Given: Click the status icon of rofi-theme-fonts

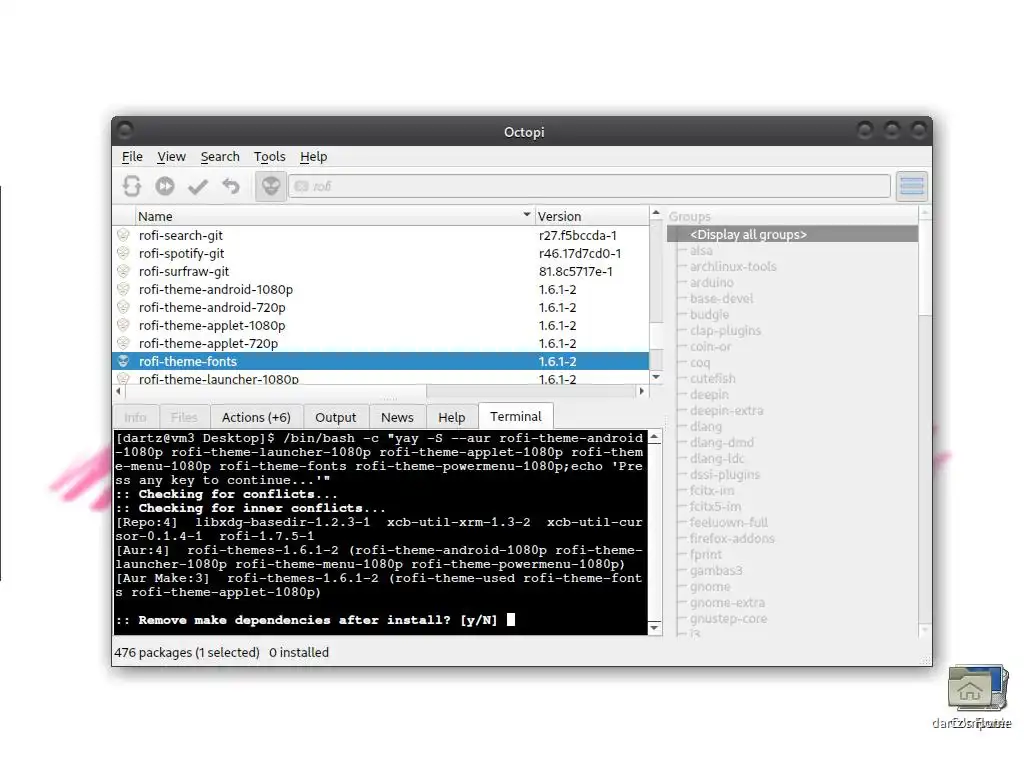Looking at the screenshot, I should click(x=123, y=360).
